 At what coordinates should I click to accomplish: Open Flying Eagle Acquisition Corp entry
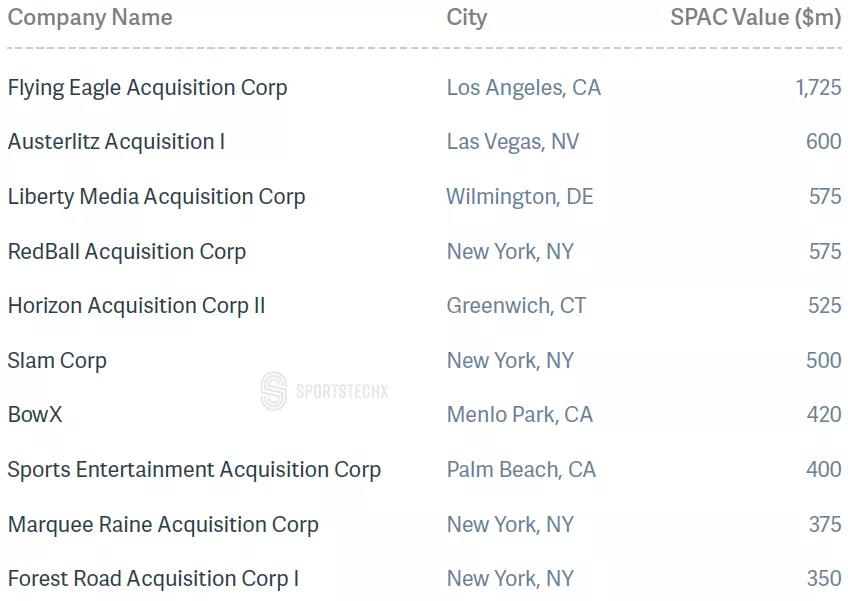(147, 88)
